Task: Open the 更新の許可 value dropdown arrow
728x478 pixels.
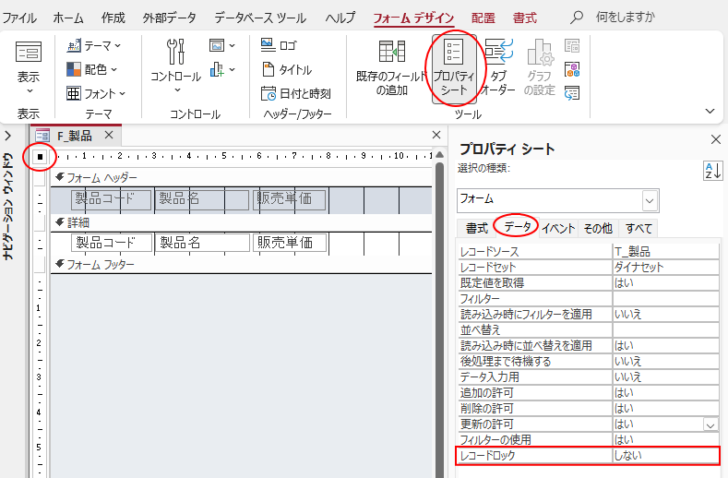Action: tap(710, 425)
